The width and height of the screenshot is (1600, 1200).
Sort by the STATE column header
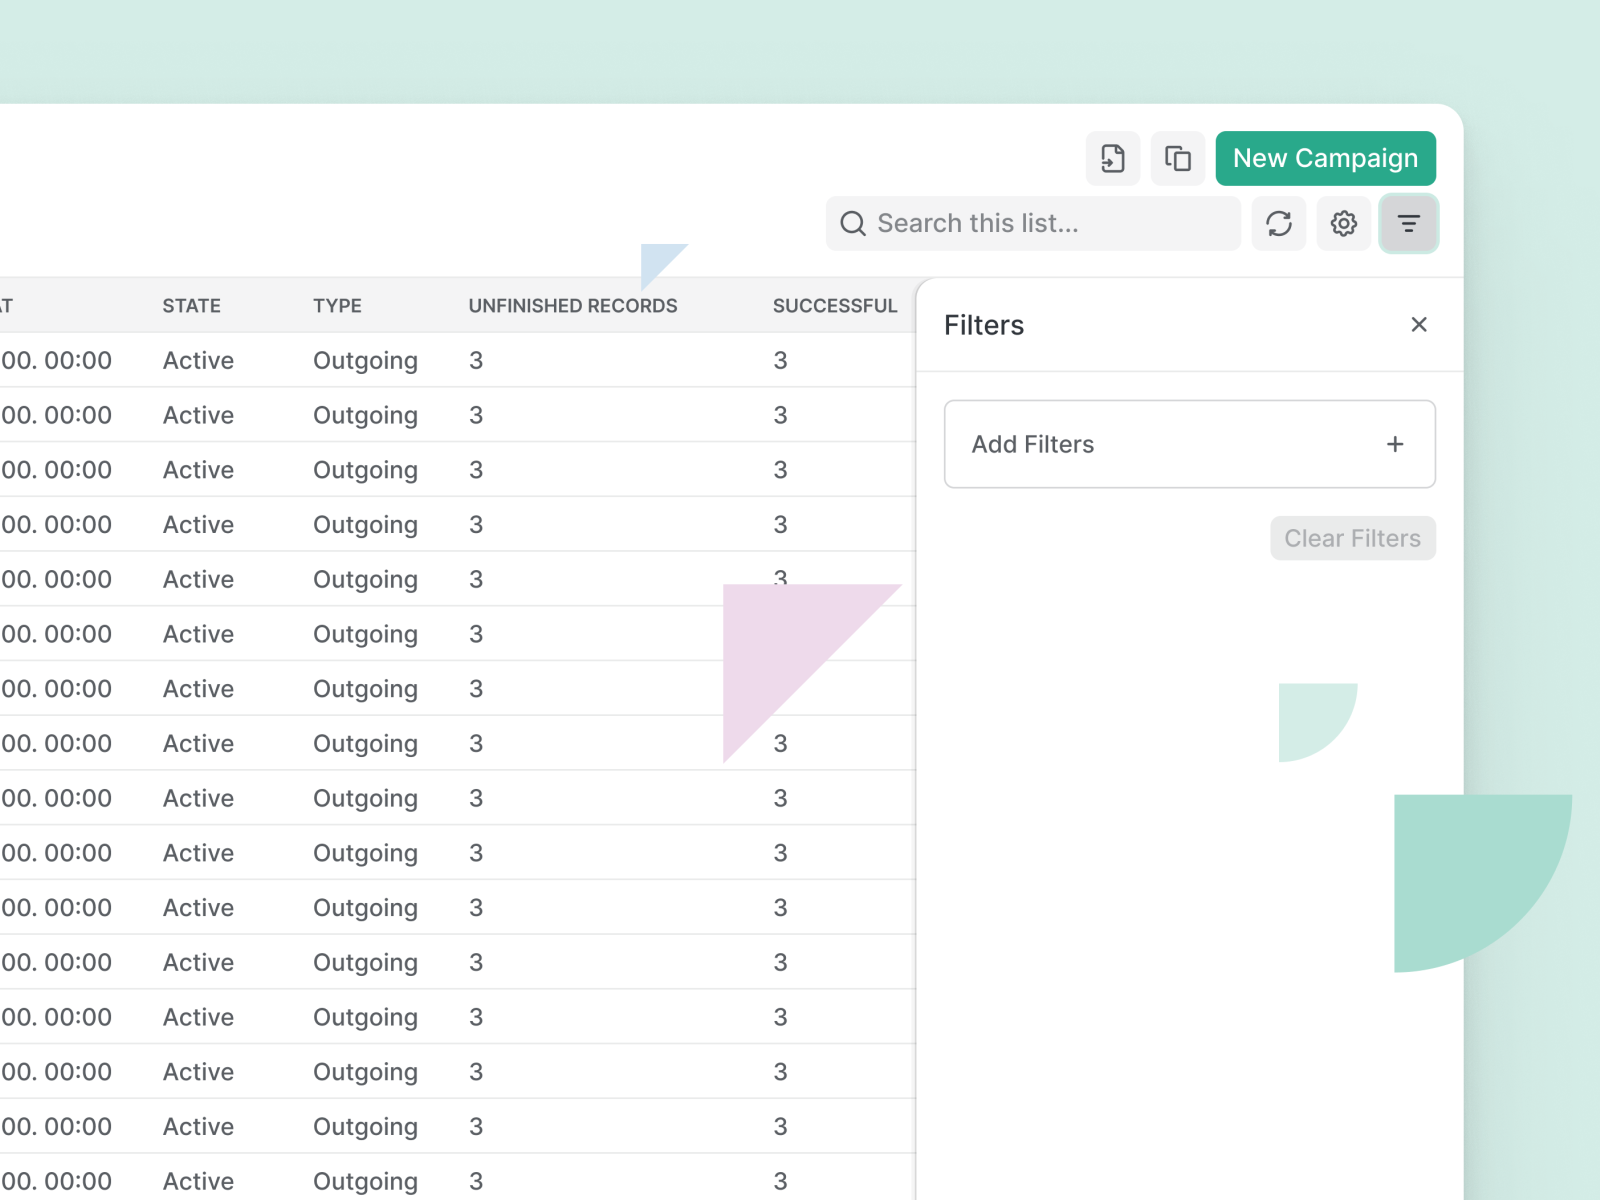pyautogui.click(x=191, y=305)
